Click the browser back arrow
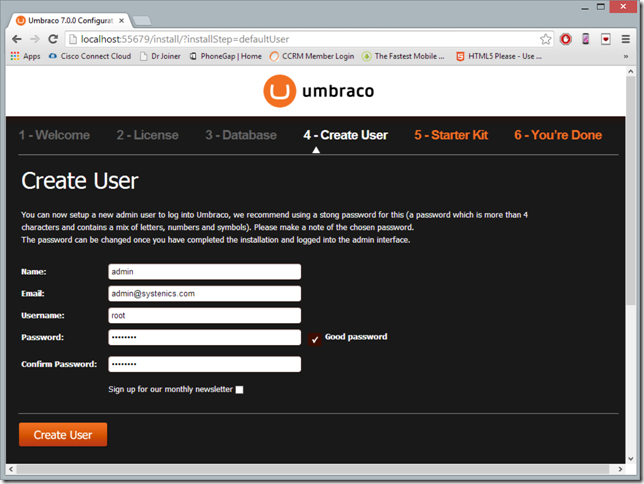The image size is (644, 484). click(x=16, y=39)
